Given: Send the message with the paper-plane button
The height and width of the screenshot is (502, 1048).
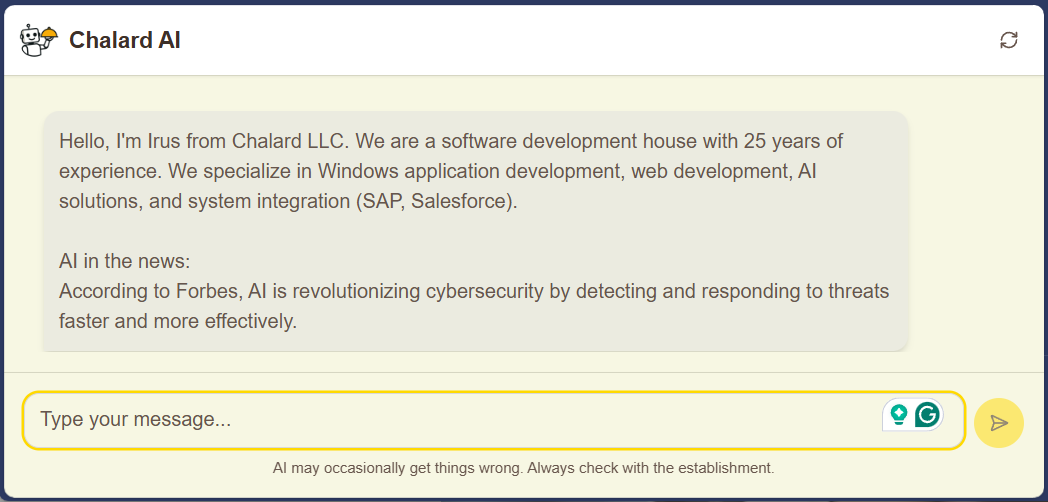Looking at the screenshot, I should (998, 423).
